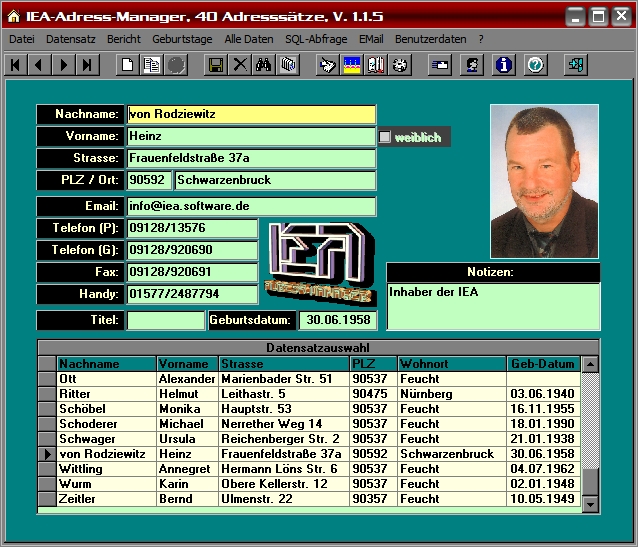Screen dimensions: 638x547
Task: Delete record using the X icon
Action: tap(240, 65)
